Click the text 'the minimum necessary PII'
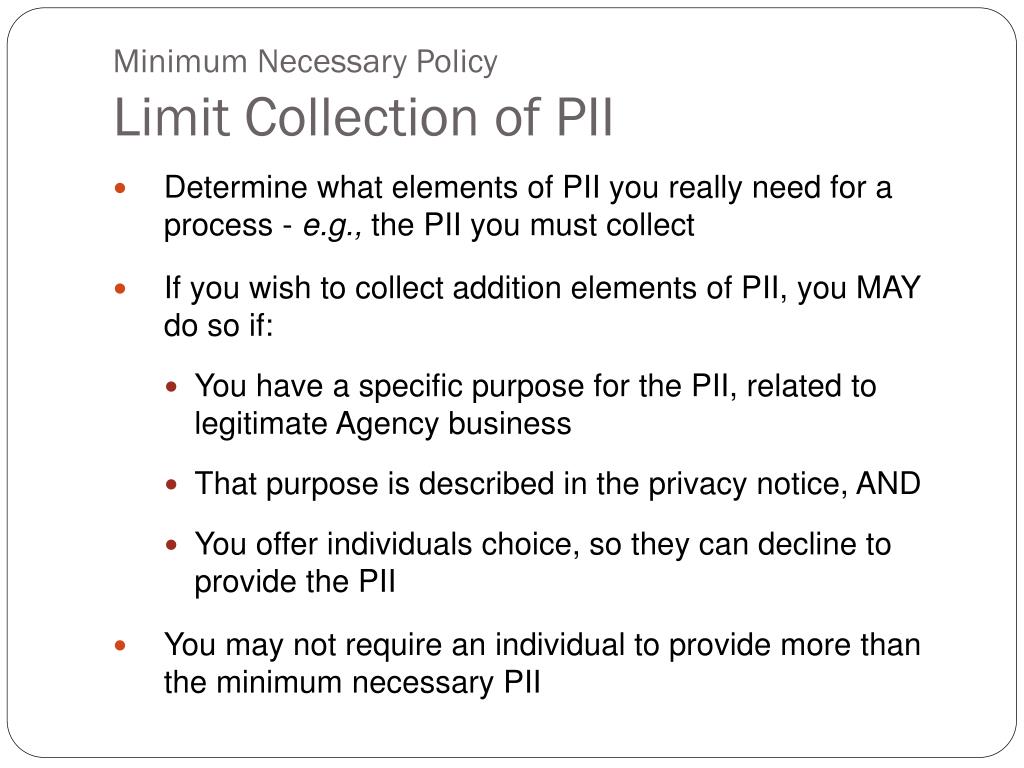1024x768 pixels. tap(352, 683)
